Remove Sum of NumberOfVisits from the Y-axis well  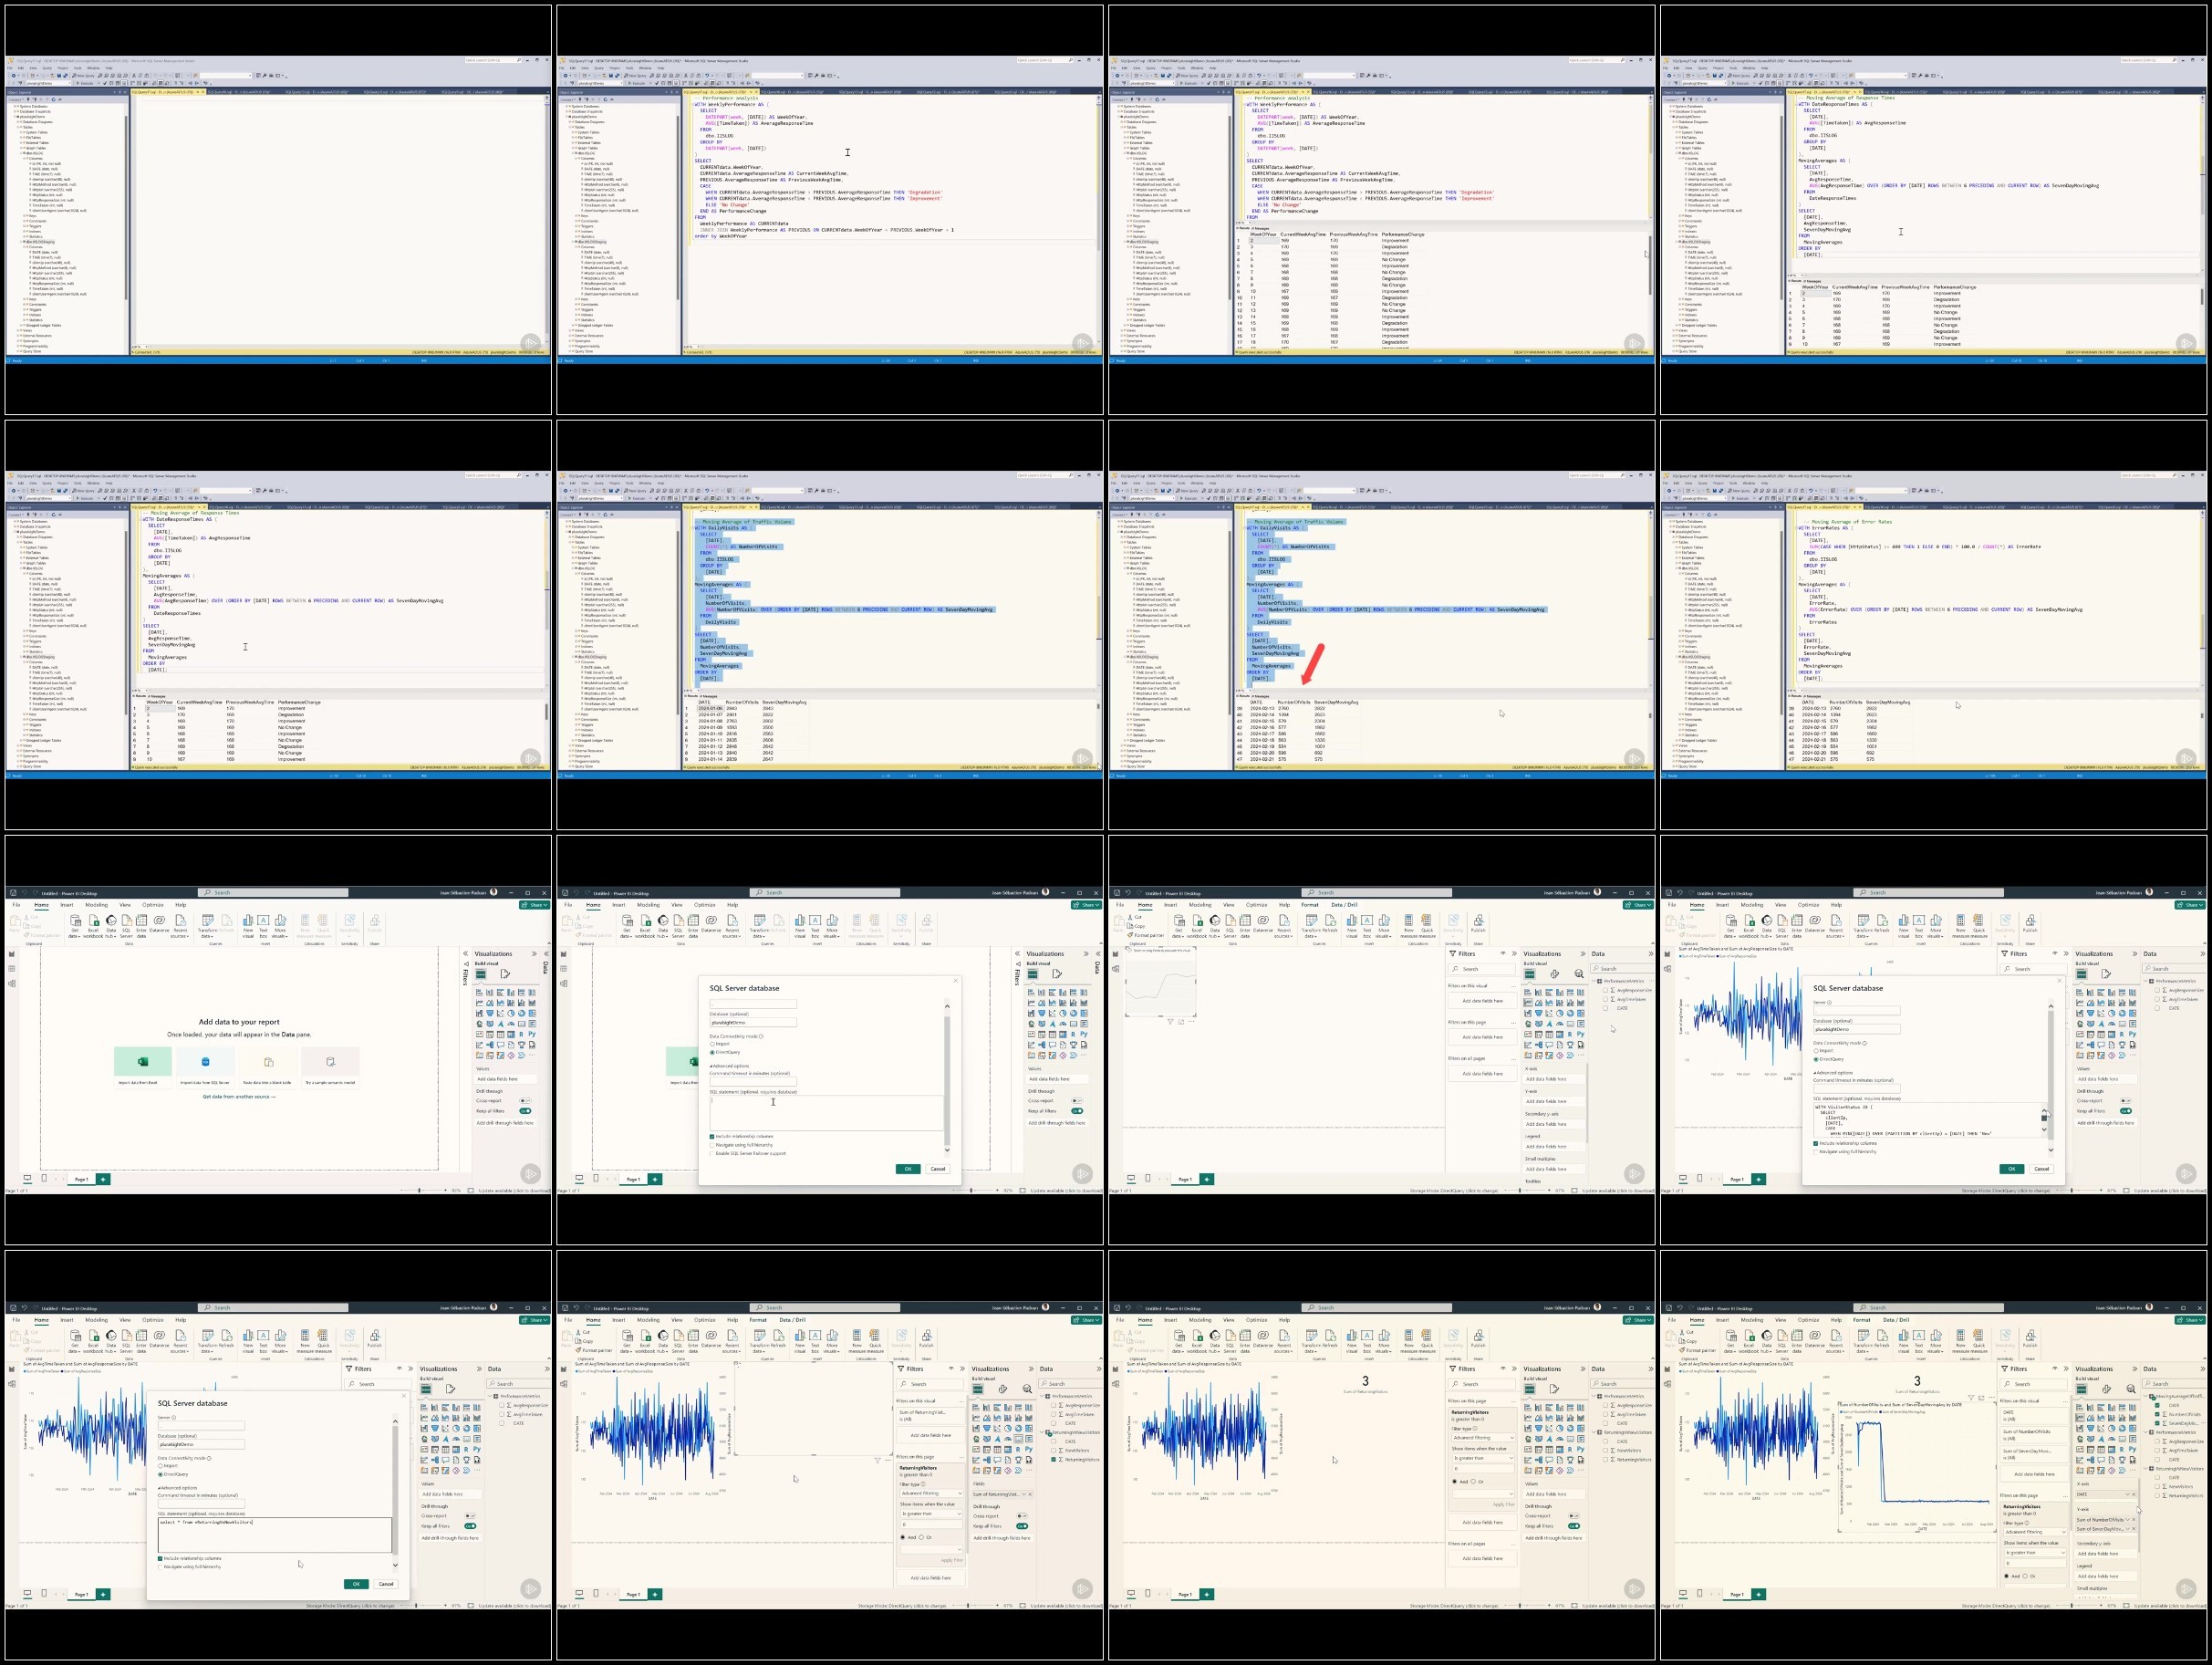point(2134,1520)
